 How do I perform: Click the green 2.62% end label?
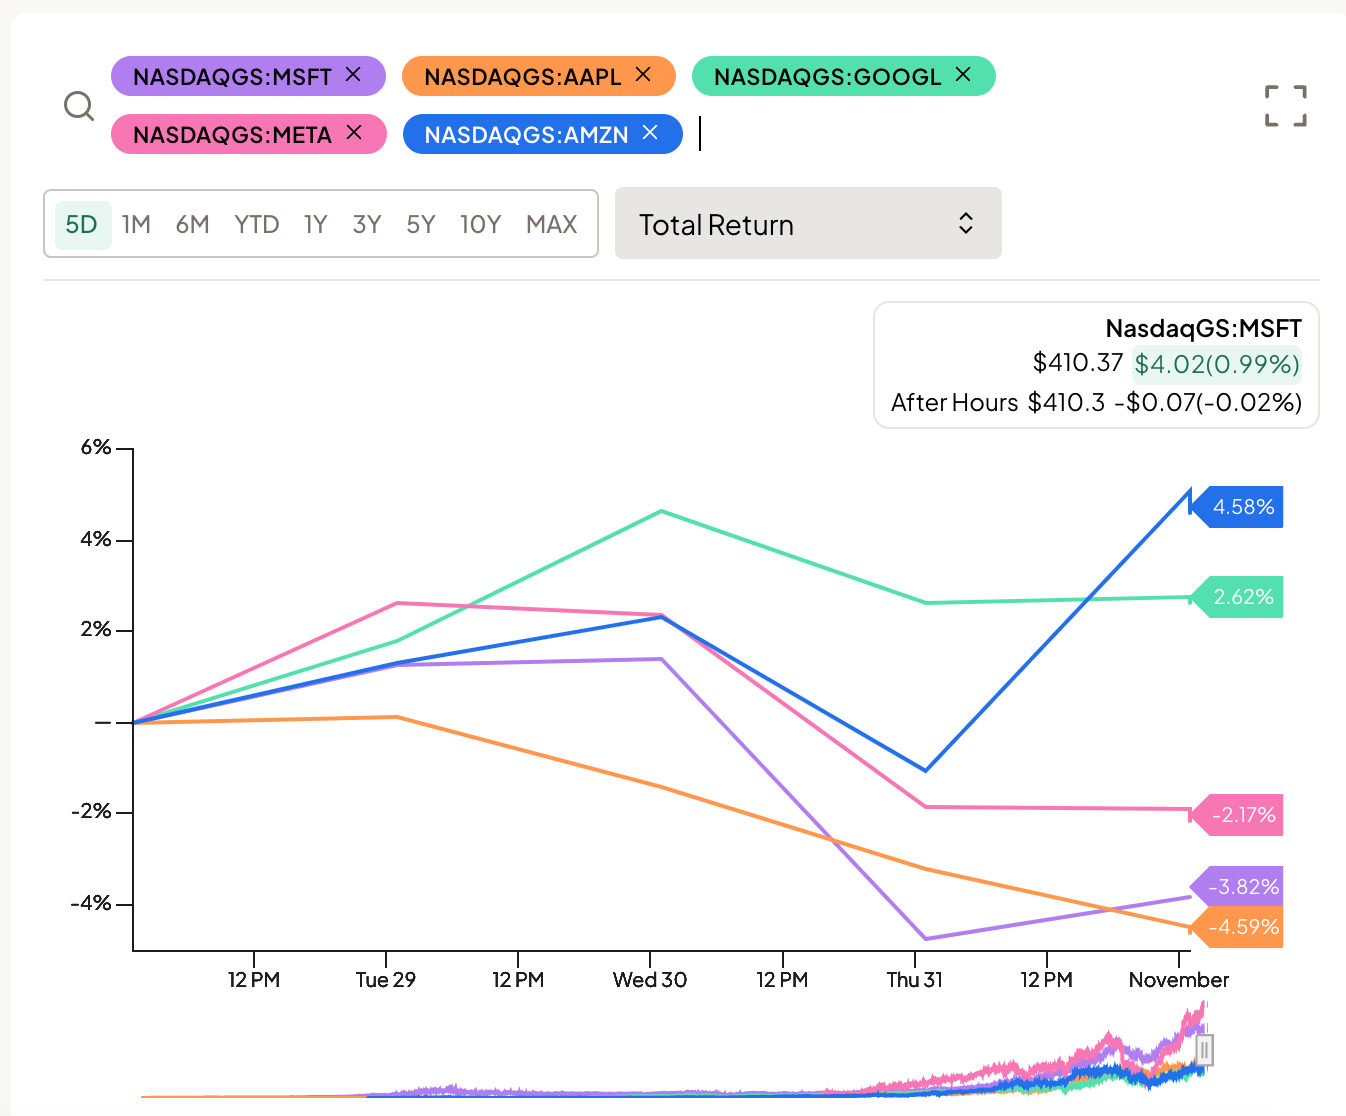point(1237,597)
